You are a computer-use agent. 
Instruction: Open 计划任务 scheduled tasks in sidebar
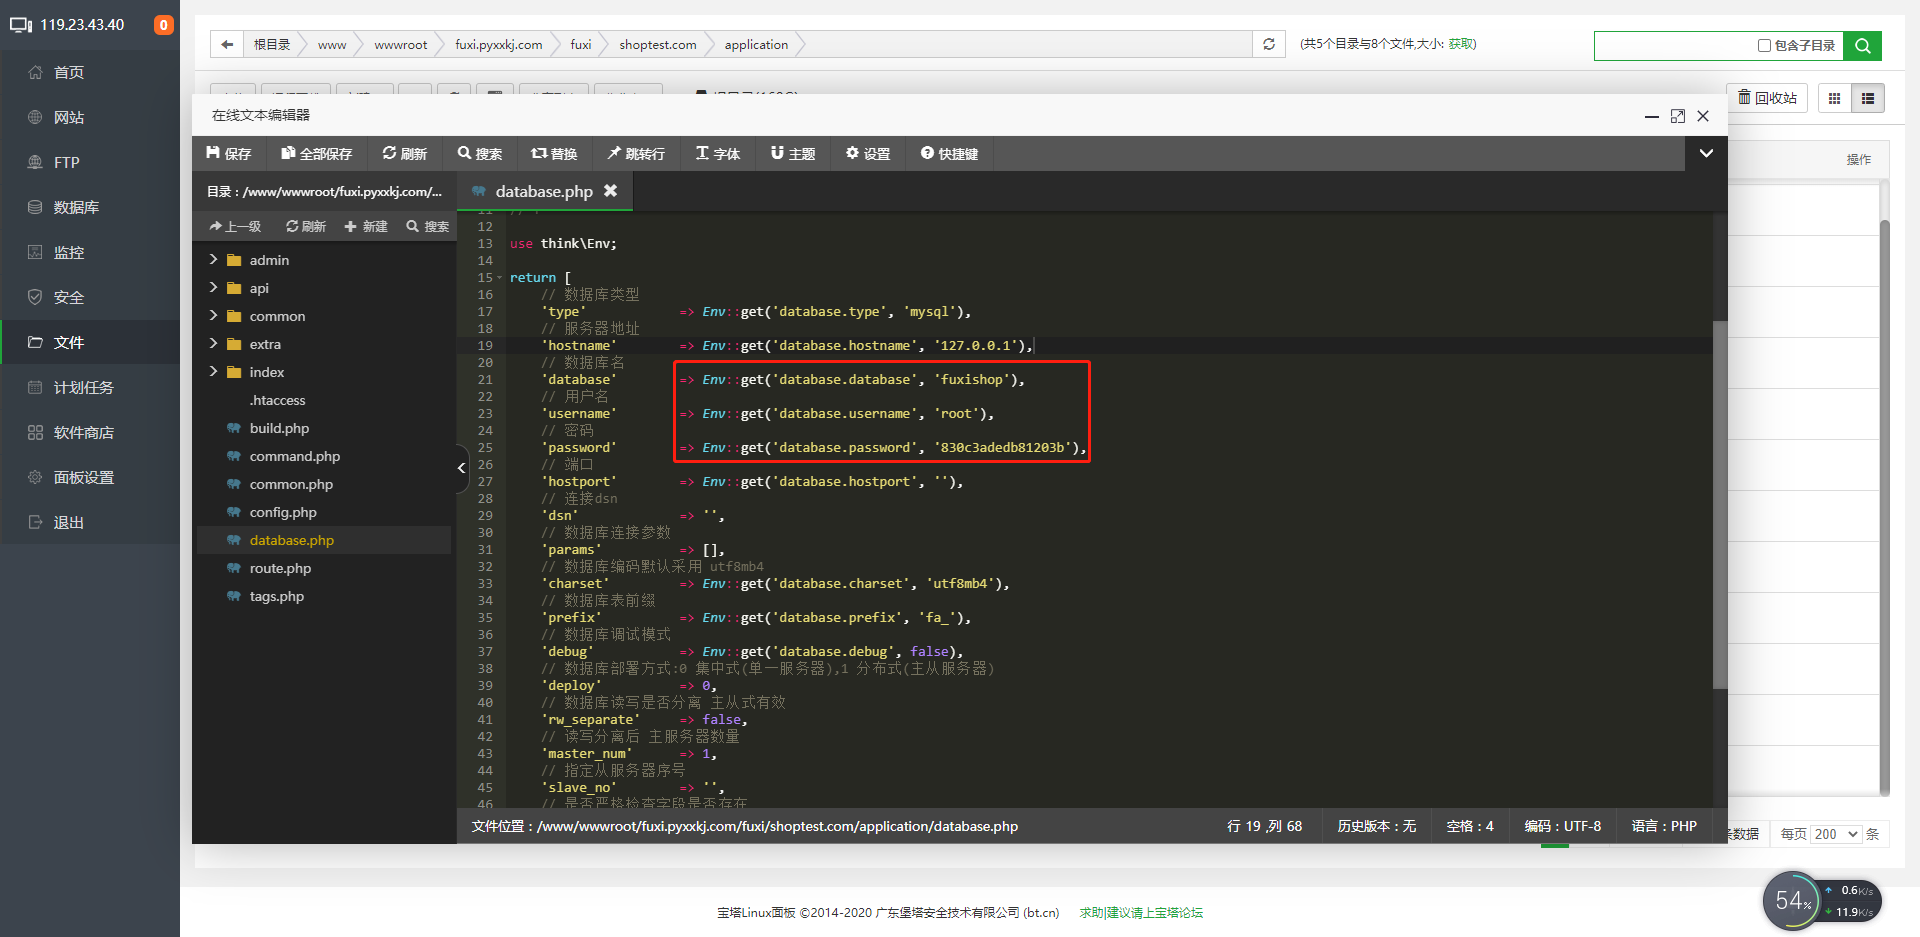pos(90,387)
